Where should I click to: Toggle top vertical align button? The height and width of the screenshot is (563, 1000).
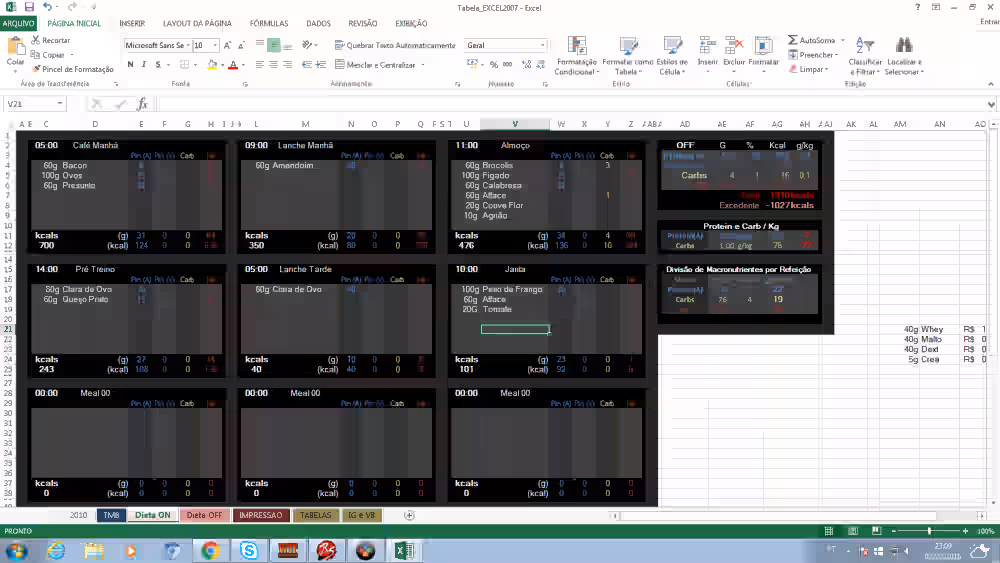[x=260, y=45]
